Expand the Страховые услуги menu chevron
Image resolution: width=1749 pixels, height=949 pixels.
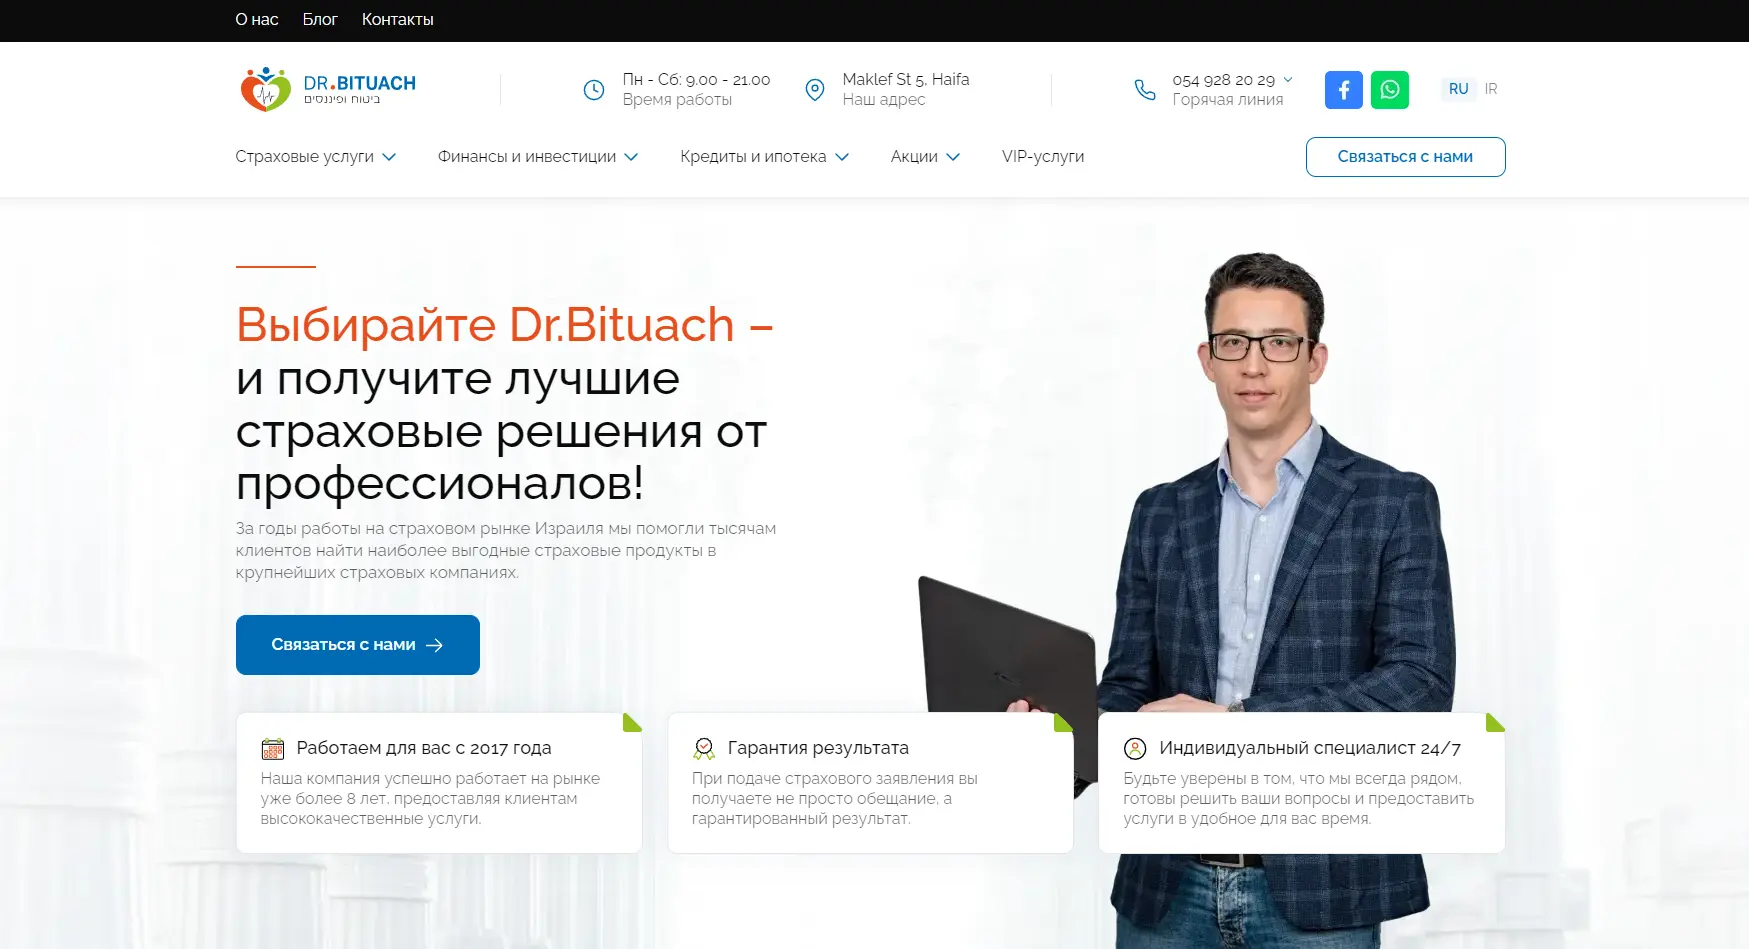(x=389, y=157)
